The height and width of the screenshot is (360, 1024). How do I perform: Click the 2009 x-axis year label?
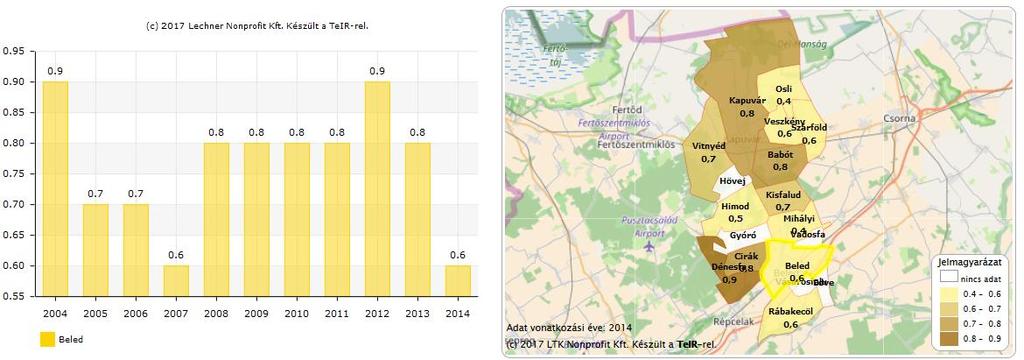click(x=257, y=314)
